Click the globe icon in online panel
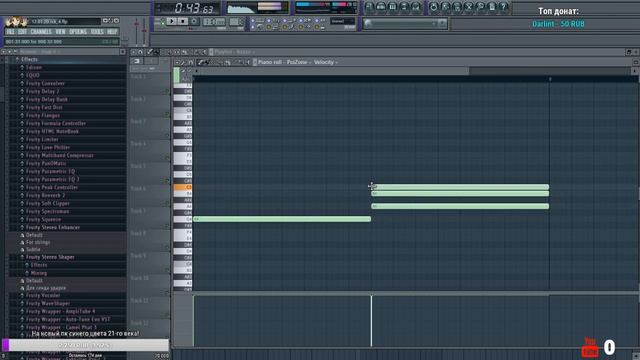 point(368,24)
